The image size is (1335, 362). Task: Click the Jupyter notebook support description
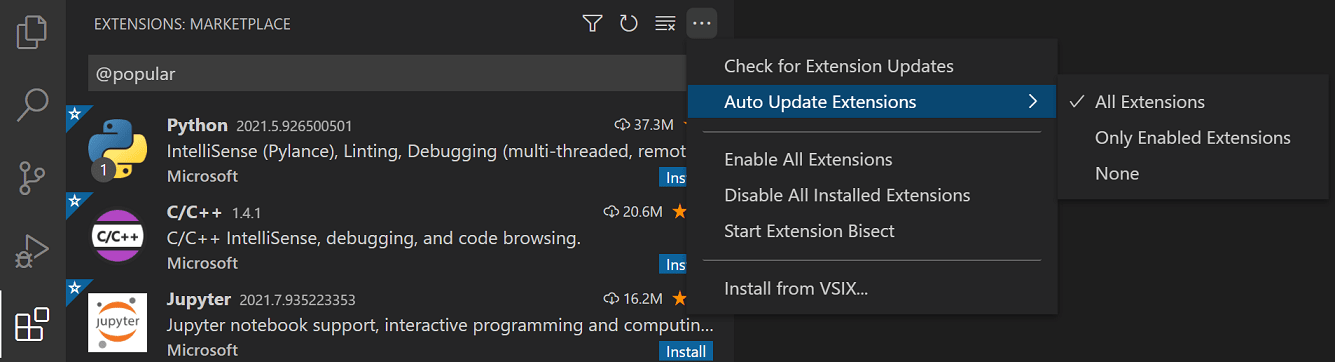click(440, 326)
